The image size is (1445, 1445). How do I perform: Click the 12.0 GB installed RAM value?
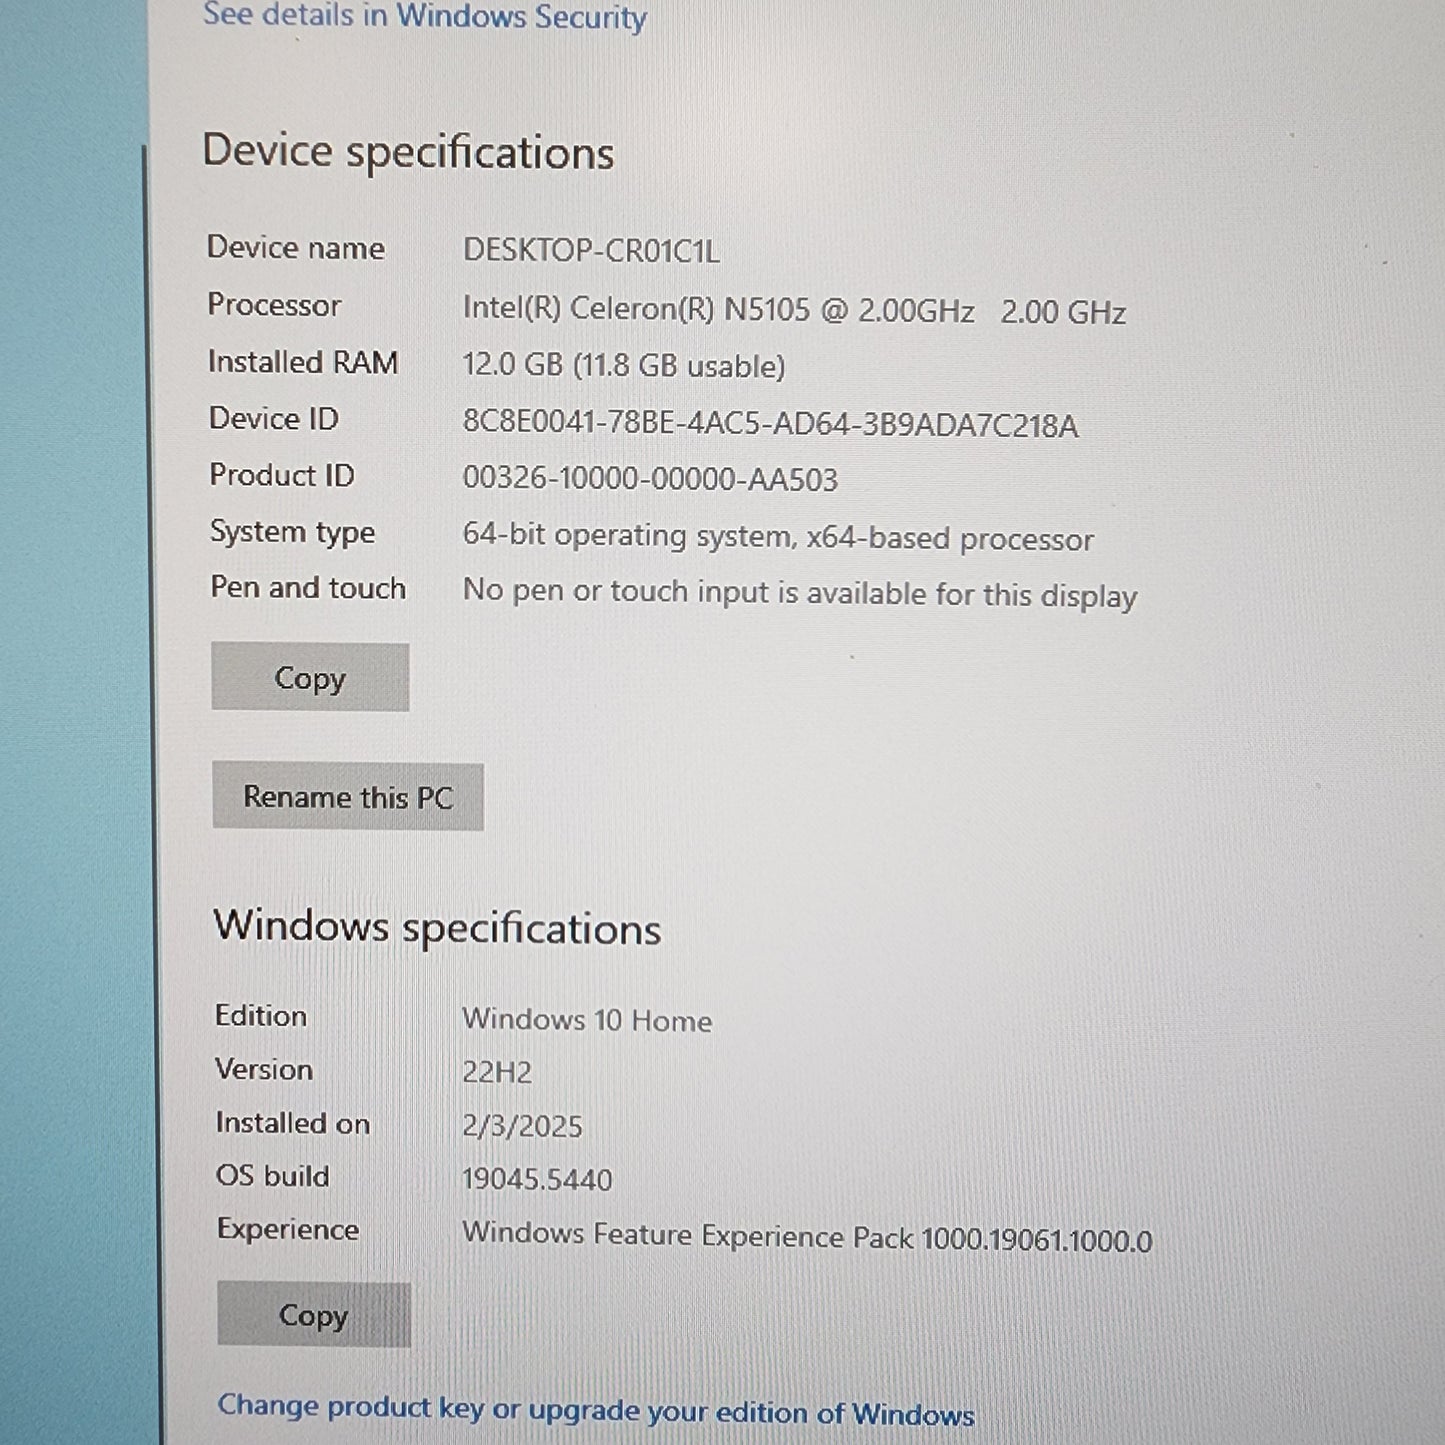pos(624,365)
